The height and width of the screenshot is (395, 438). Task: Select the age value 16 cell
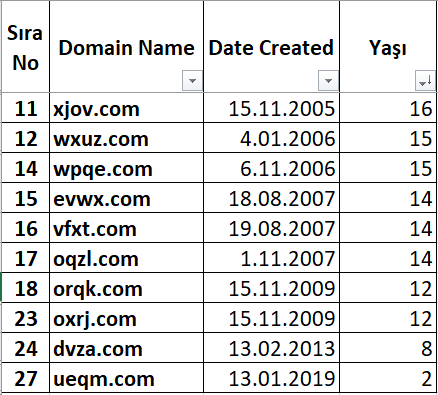point(388,108)
